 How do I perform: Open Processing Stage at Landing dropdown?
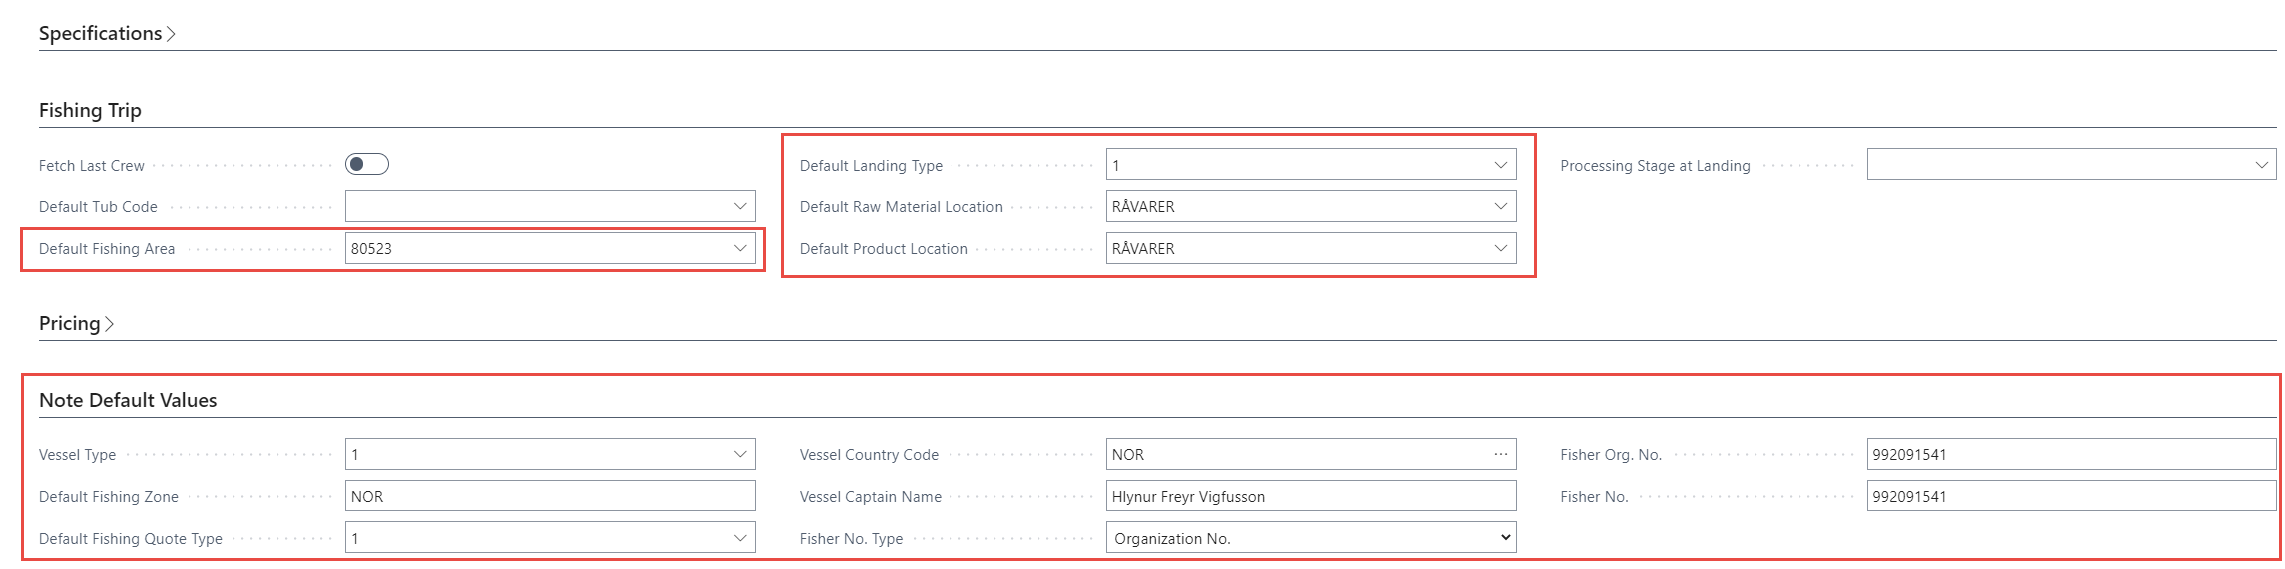coord(2261,165)
